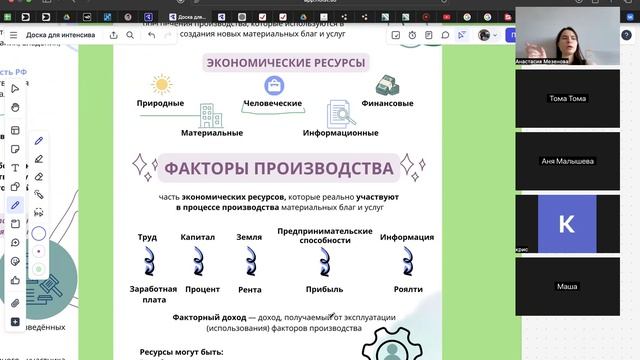Choose the smart drawing pen option
The image size is (640, 360).
click(39, 194)
